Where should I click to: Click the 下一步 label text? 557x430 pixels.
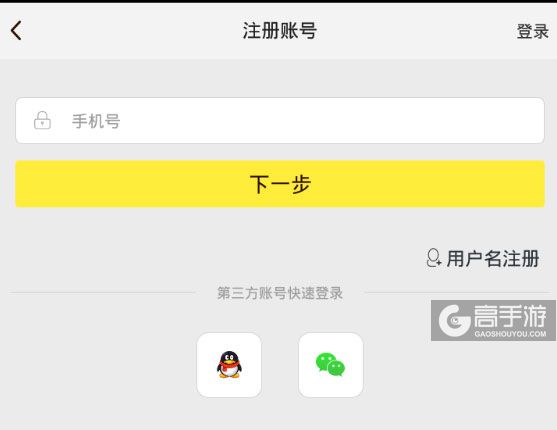[x=280, y=184]
